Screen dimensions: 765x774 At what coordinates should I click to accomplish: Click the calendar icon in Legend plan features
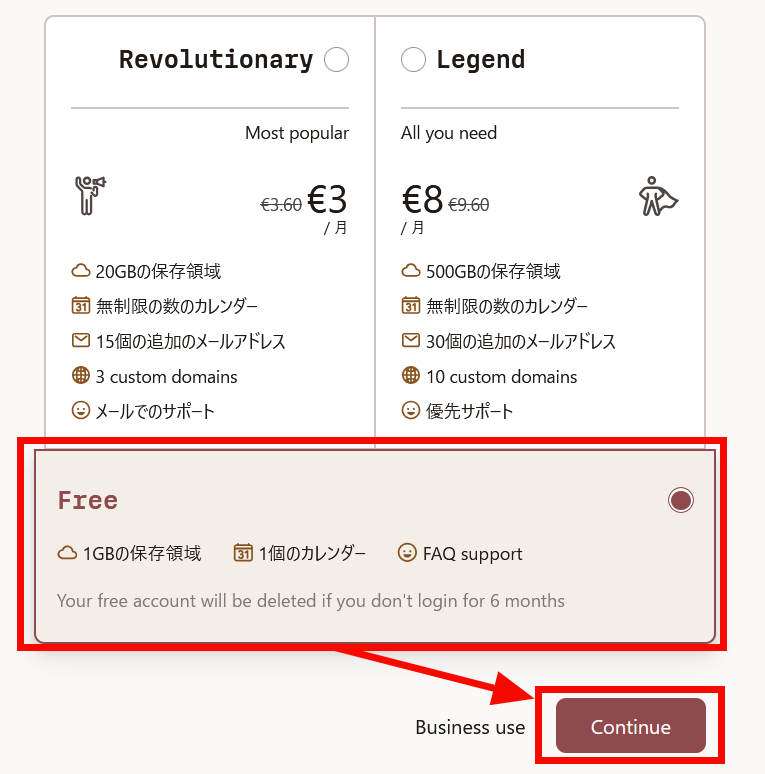click(x=410, y=306)
